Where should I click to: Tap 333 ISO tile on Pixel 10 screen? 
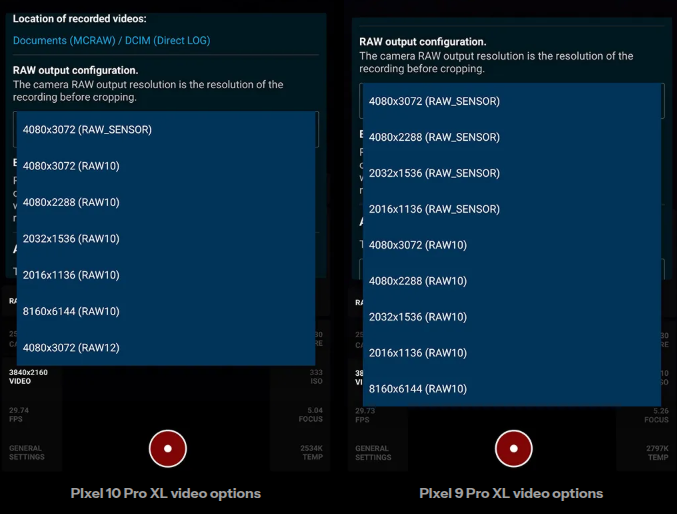[x=316, y=377]
